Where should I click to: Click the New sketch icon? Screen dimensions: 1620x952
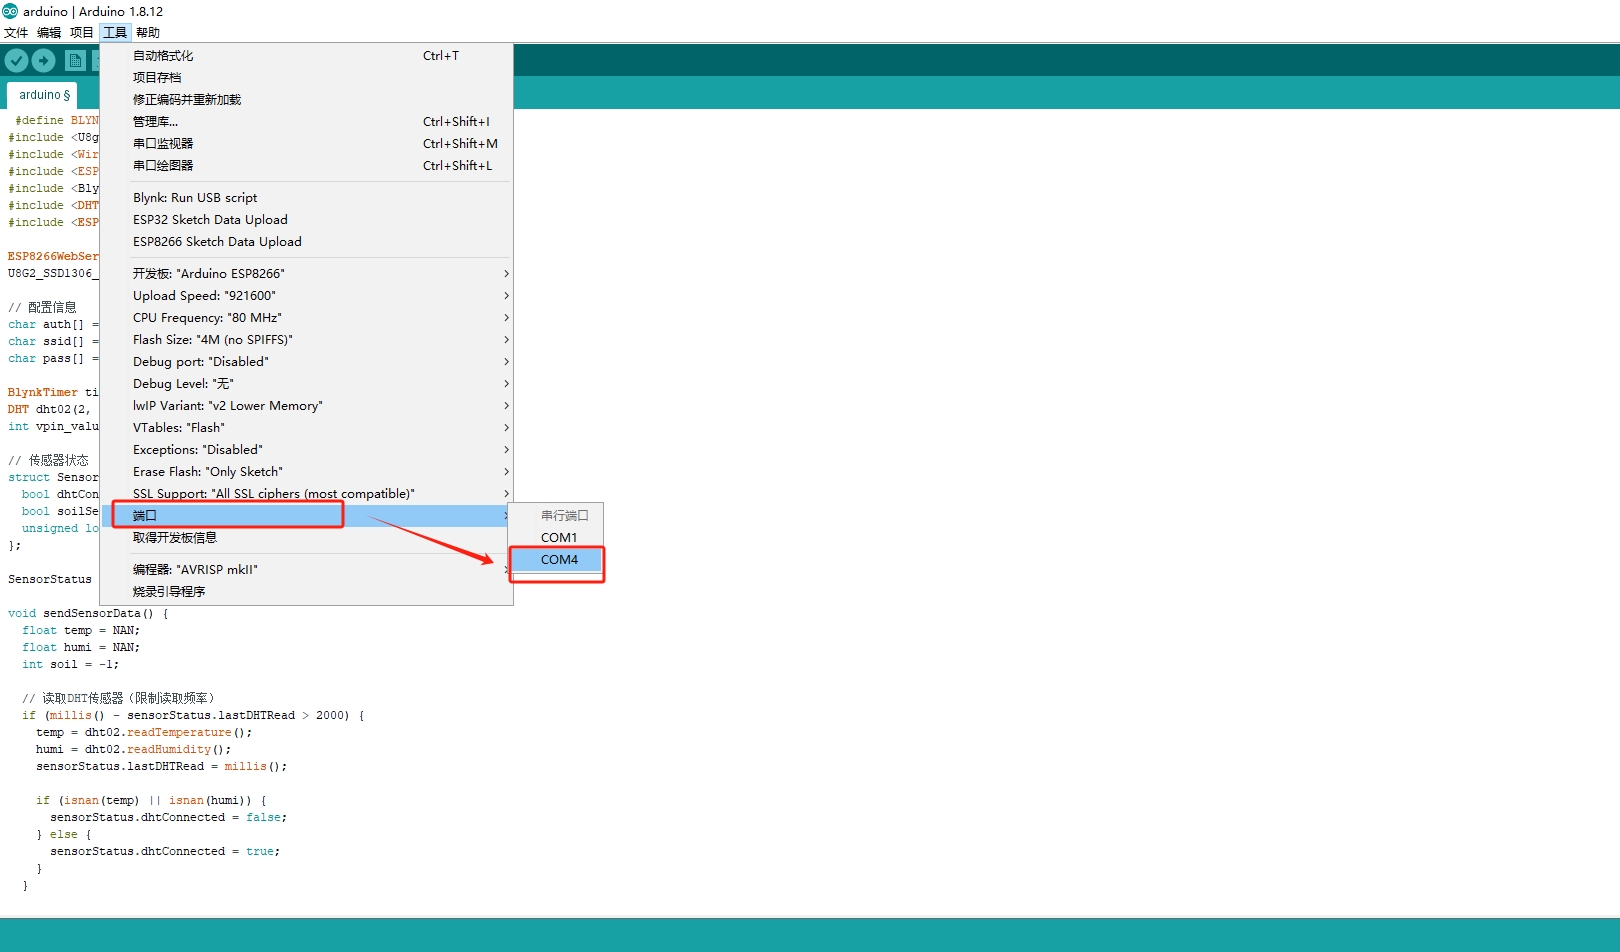(75, 60)
